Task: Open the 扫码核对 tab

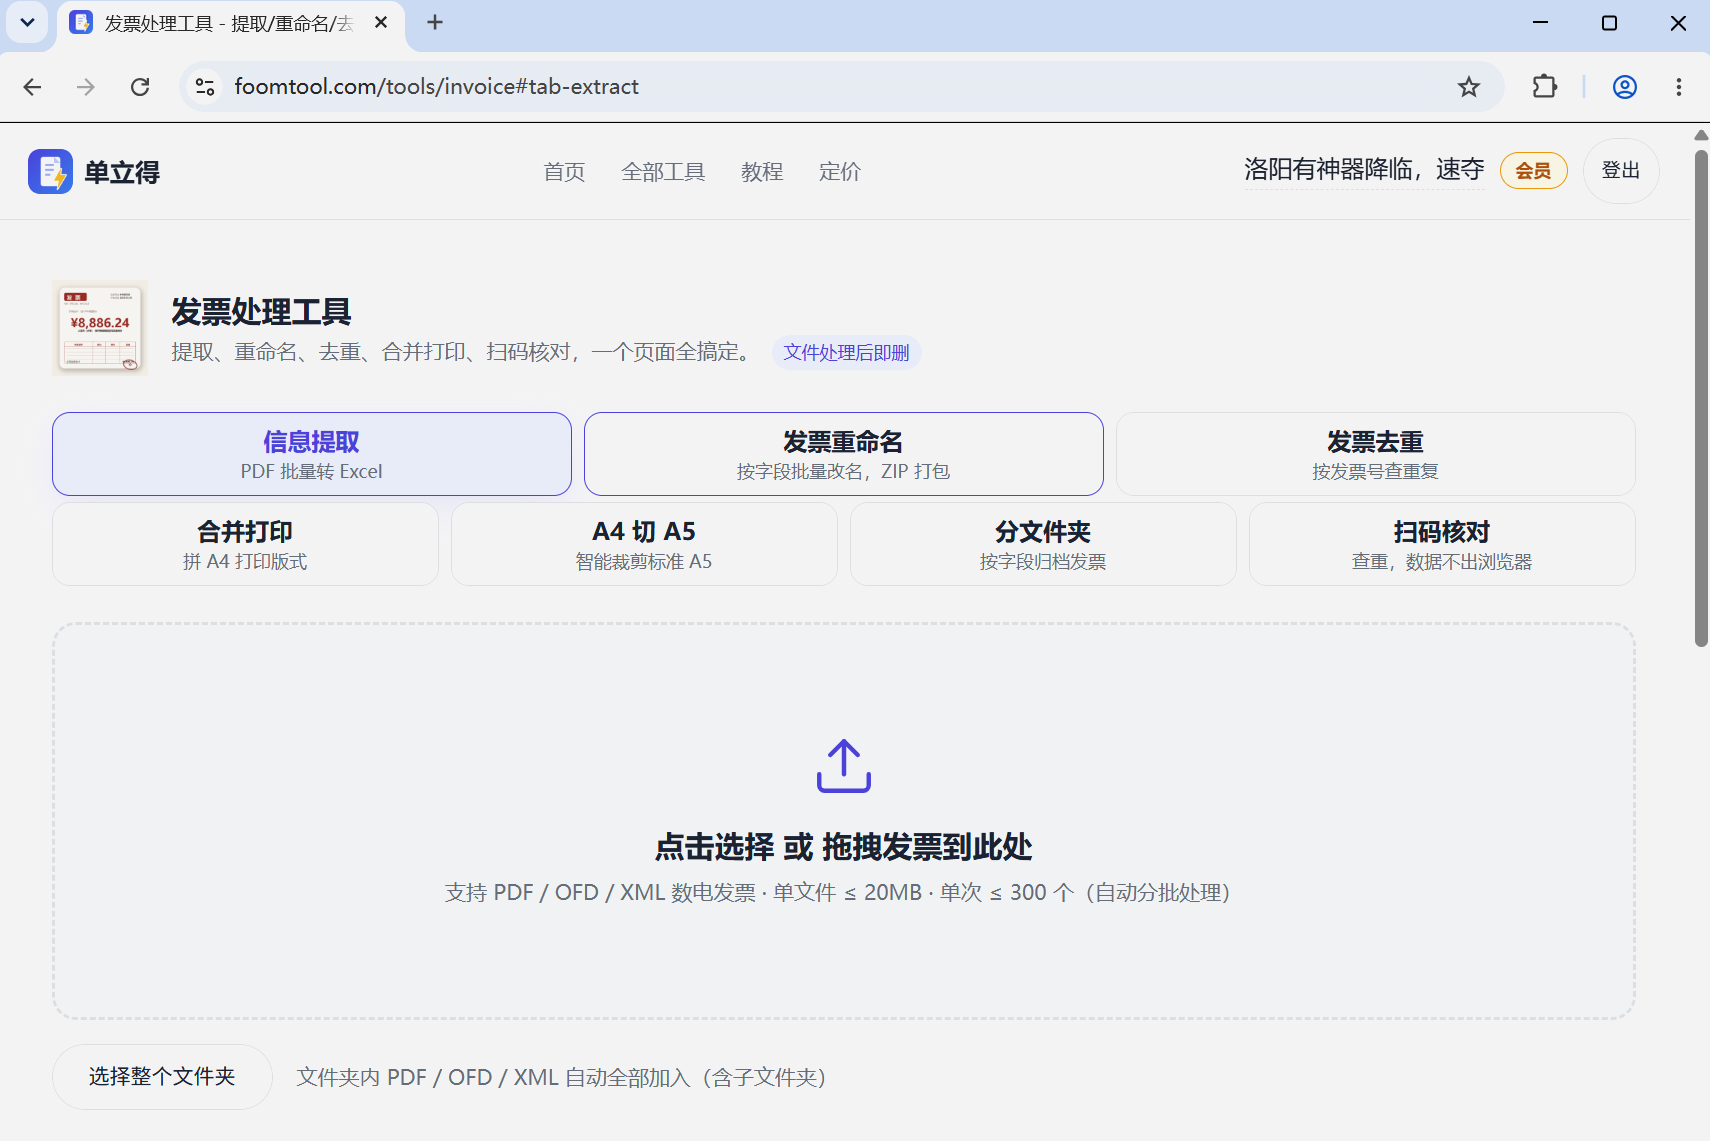Action: pyautogui.click(x=1442, y=544)
